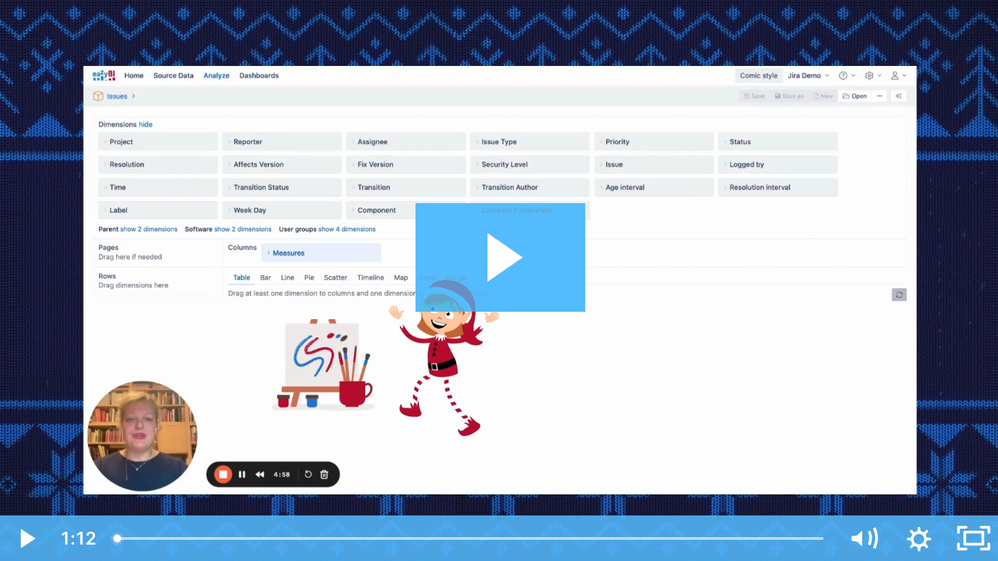Open the Home menu item
Image resolution: width=998 pixels, height=561 pixels.
click(x=134, y=75)
